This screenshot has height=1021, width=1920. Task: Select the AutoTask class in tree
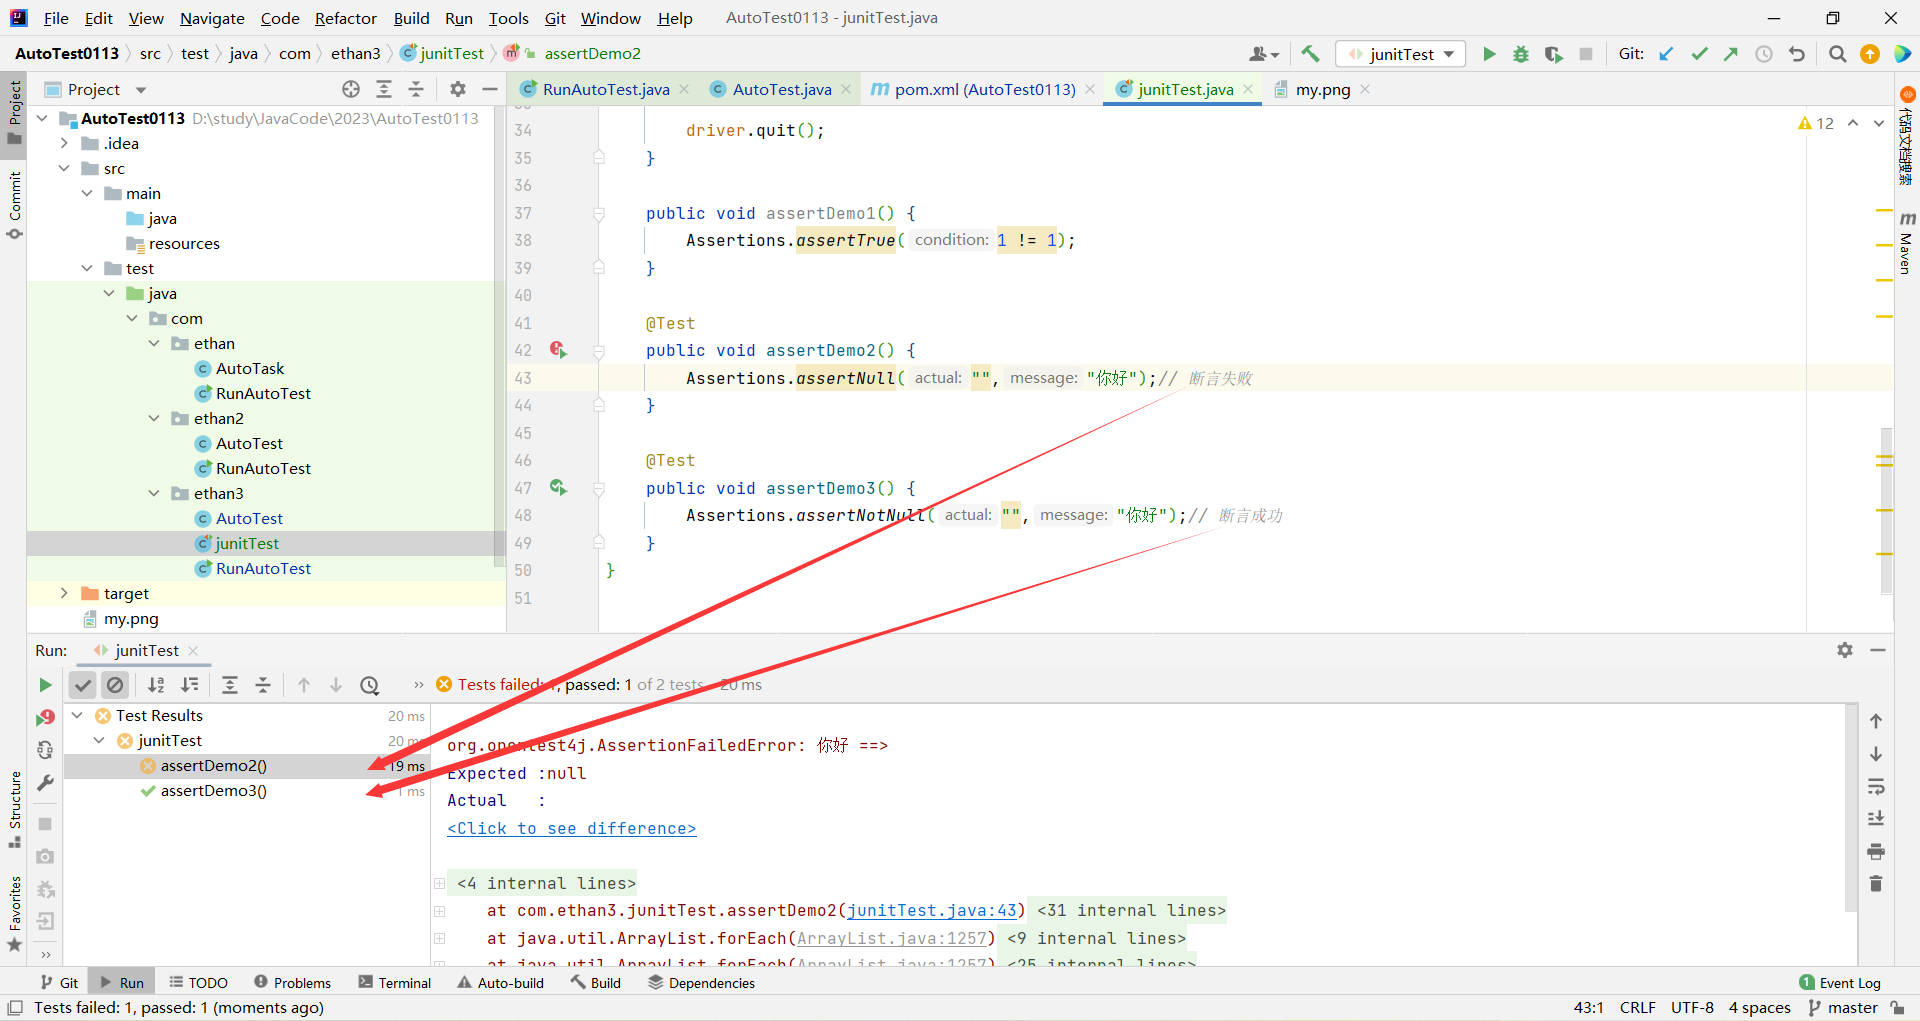coord(250,368)
